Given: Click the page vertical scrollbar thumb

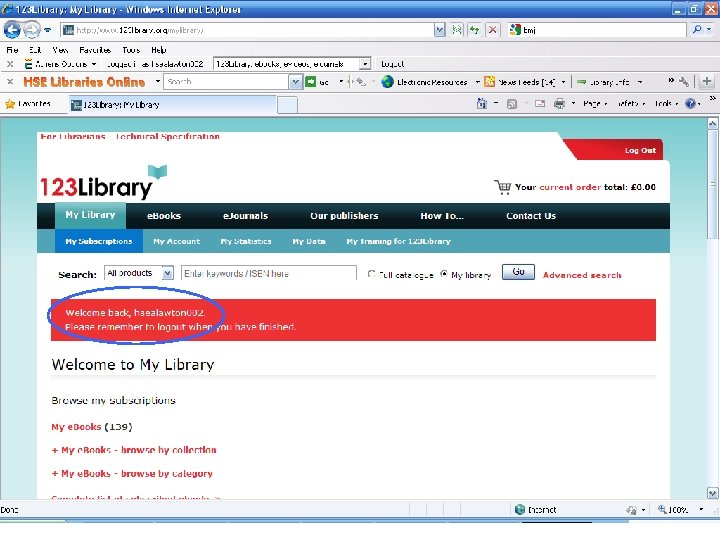Looking at the screenshot, I should click(712, 185).
